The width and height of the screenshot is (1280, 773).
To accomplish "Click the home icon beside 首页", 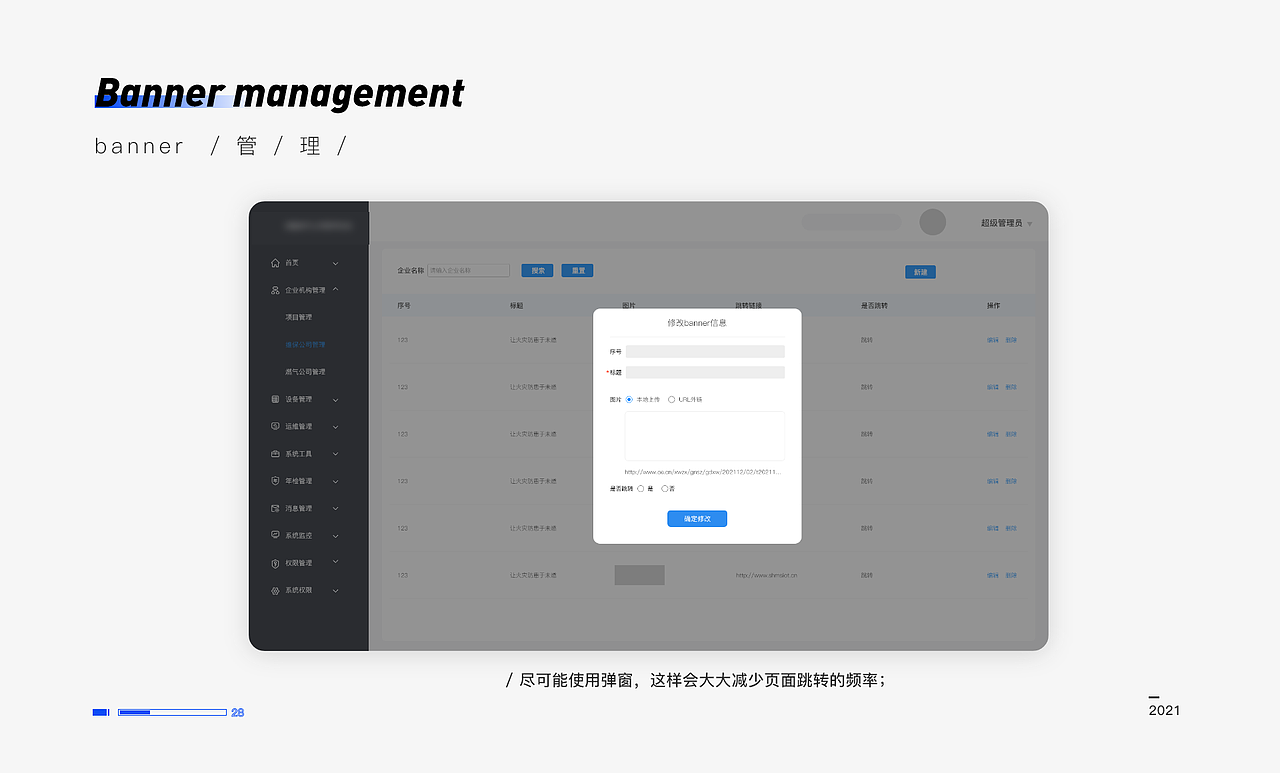I will coord(275,263).
